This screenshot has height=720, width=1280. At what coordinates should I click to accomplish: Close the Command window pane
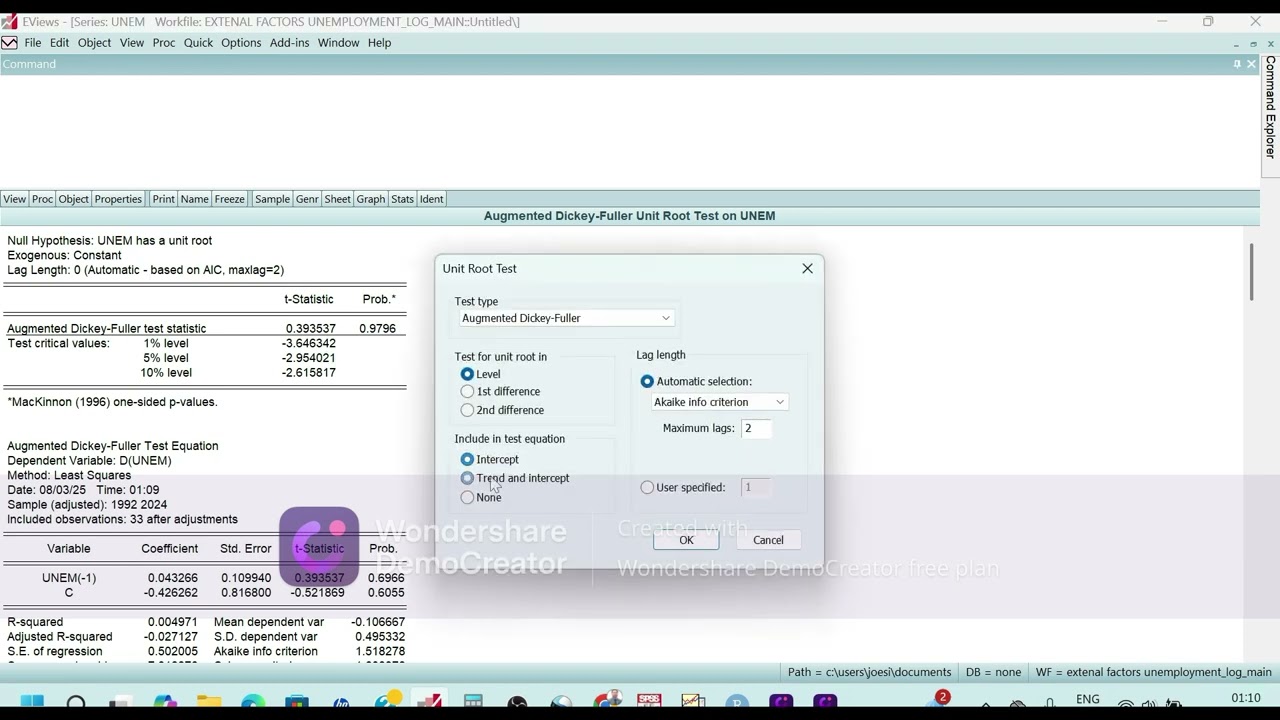point(1251,64)
